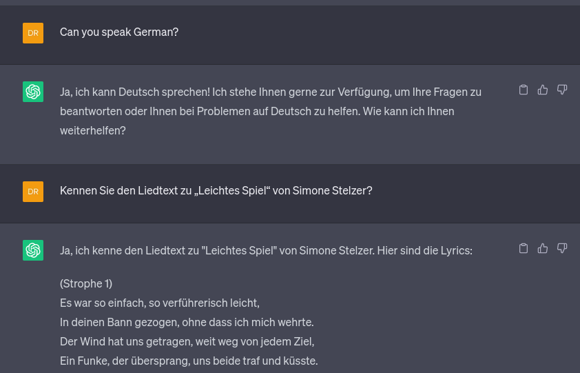Click lyric line 'Ein Funke, der übersprang'
The width and height of the screenshot is (580, 373).
click(189, 361)
